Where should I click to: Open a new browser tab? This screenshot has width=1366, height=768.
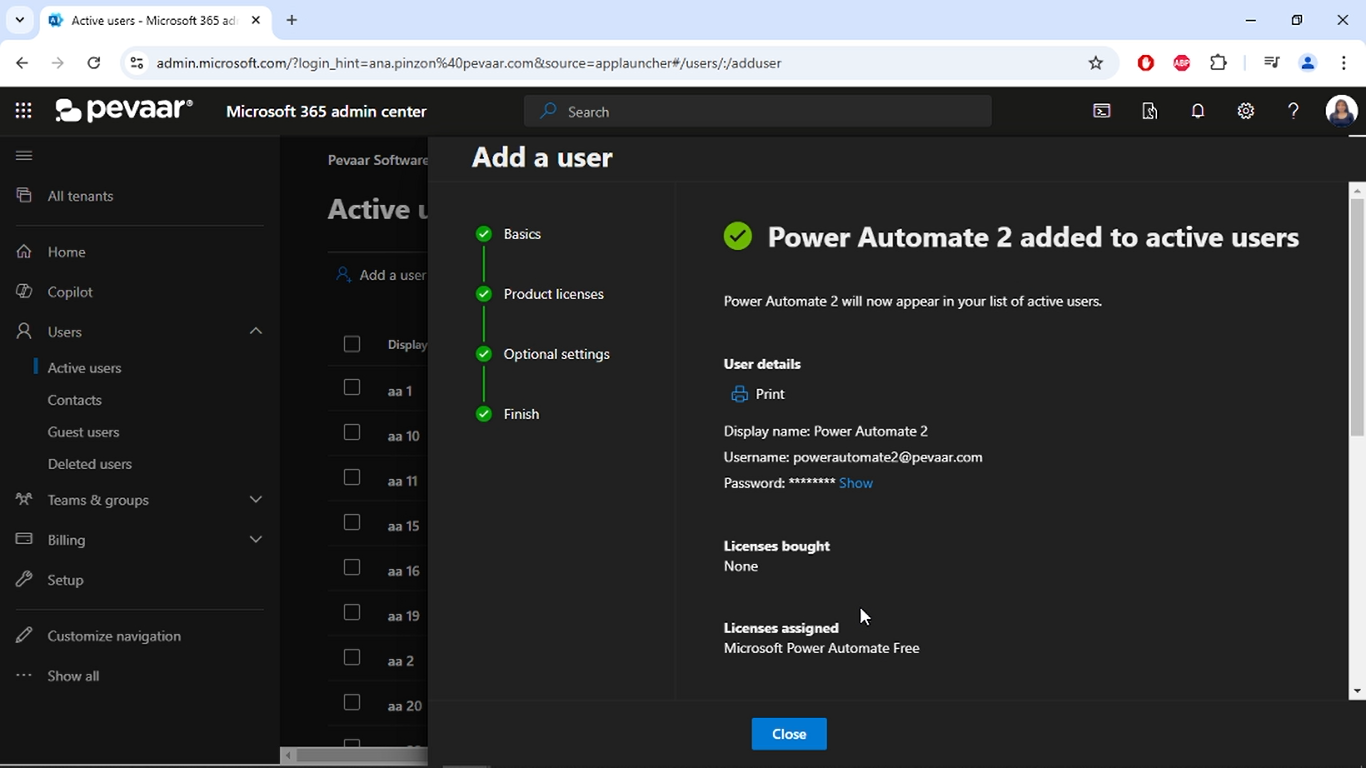click(x=292, y=20)
